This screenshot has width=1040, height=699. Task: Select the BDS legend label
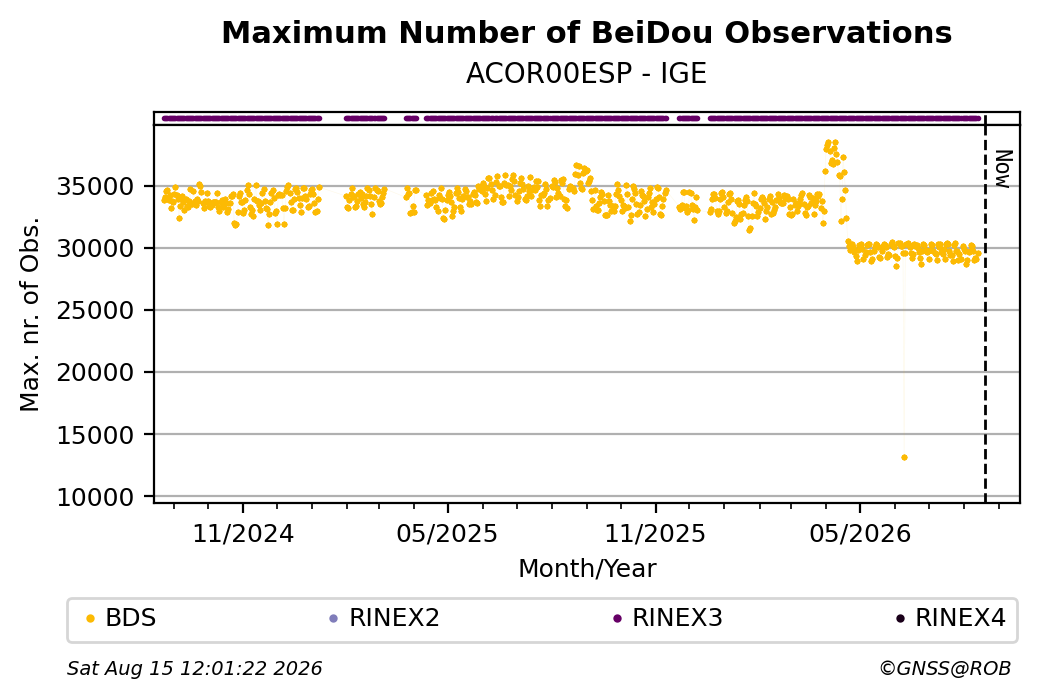[x=131, y=618]
